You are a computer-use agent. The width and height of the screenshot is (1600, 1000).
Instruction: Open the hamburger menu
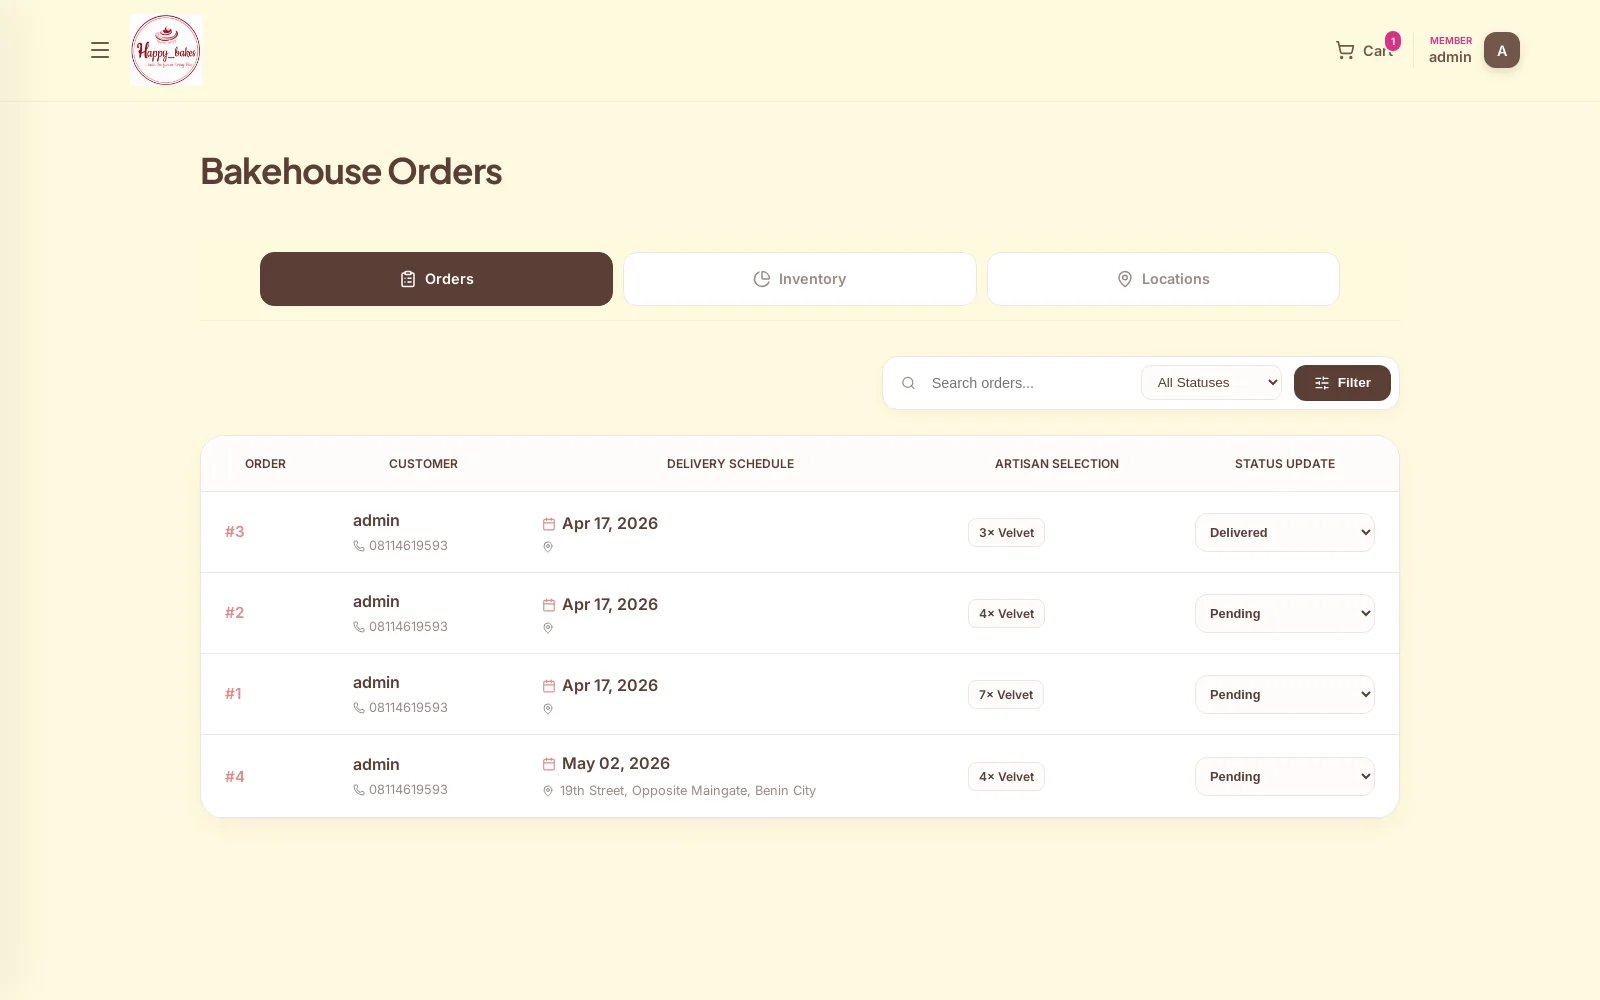[x=100, y=50]
